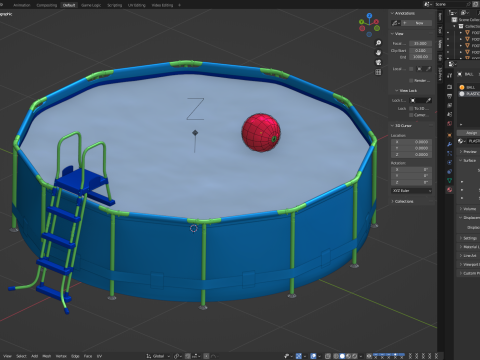Collapse the View panel
The image size is (480, 360).
point(392,34)
